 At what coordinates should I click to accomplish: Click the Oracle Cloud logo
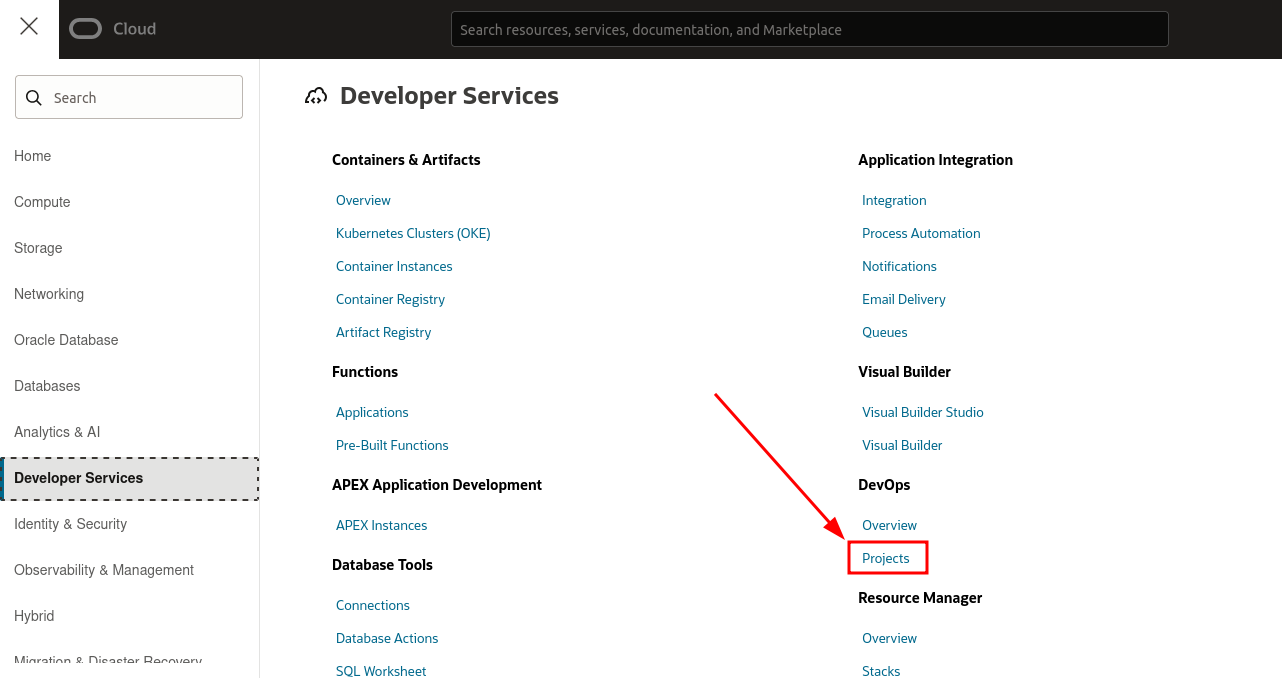coord(112,29)
